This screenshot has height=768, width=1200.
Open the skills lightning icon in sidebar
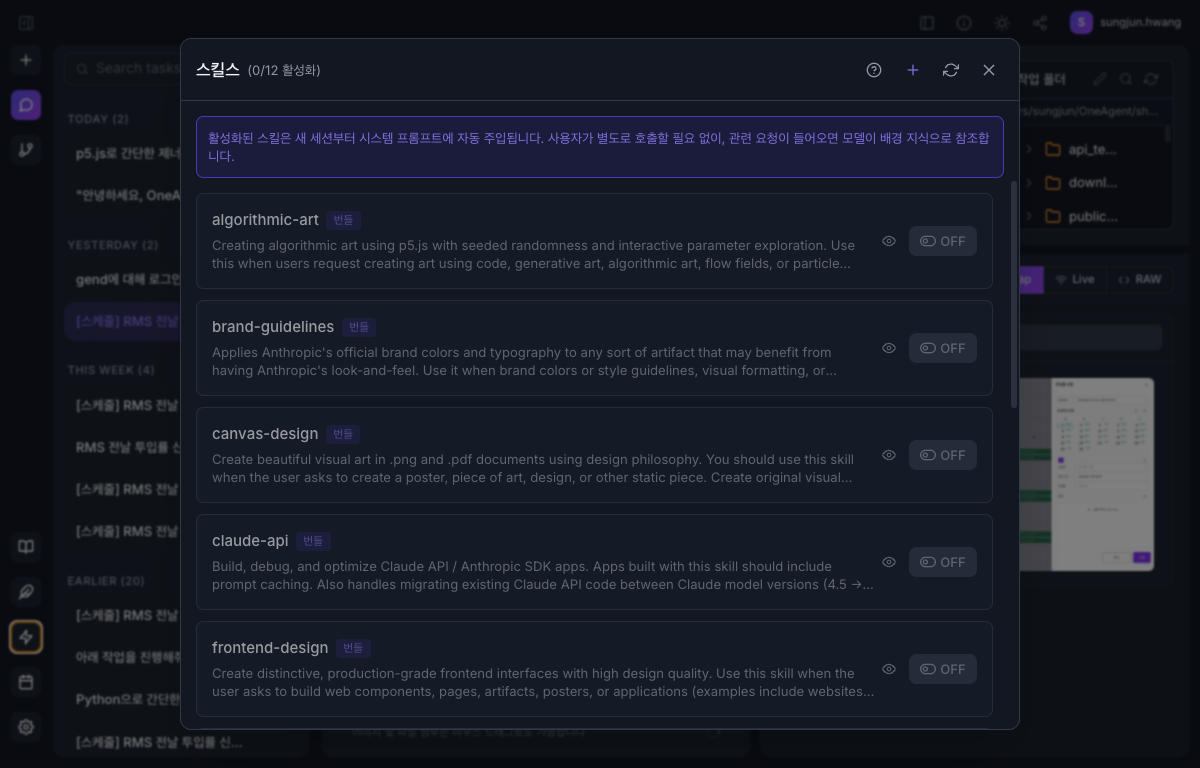point(26,637)
